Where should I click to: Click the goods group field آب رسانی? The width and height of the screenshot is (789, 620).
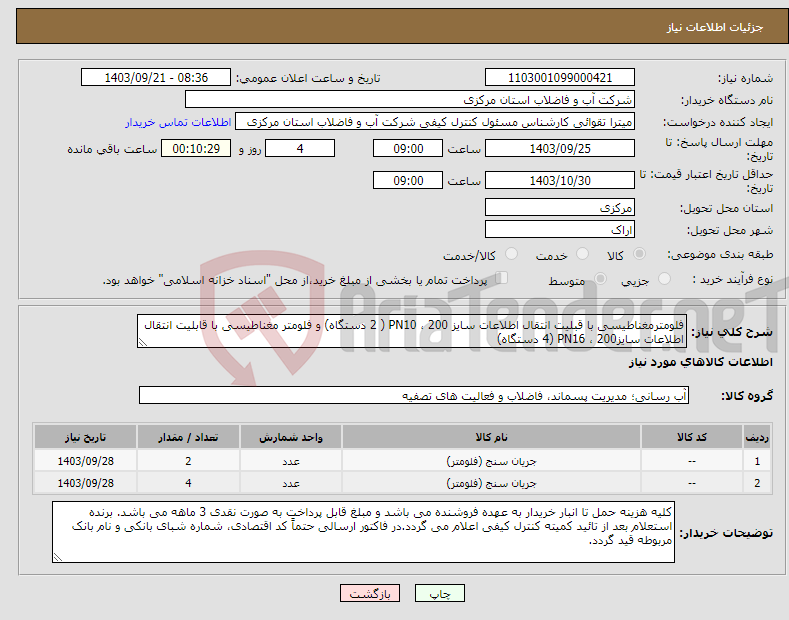click(414, 396)
